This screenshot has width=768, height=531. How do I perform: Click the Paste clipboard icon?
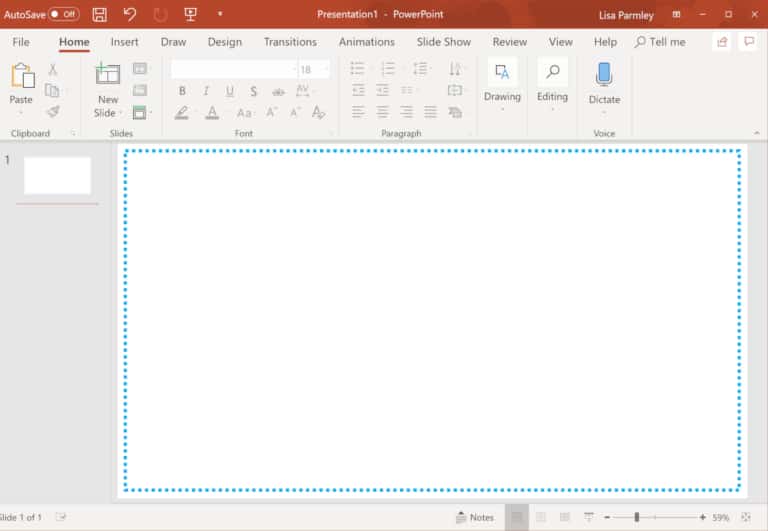pos(21,77)
